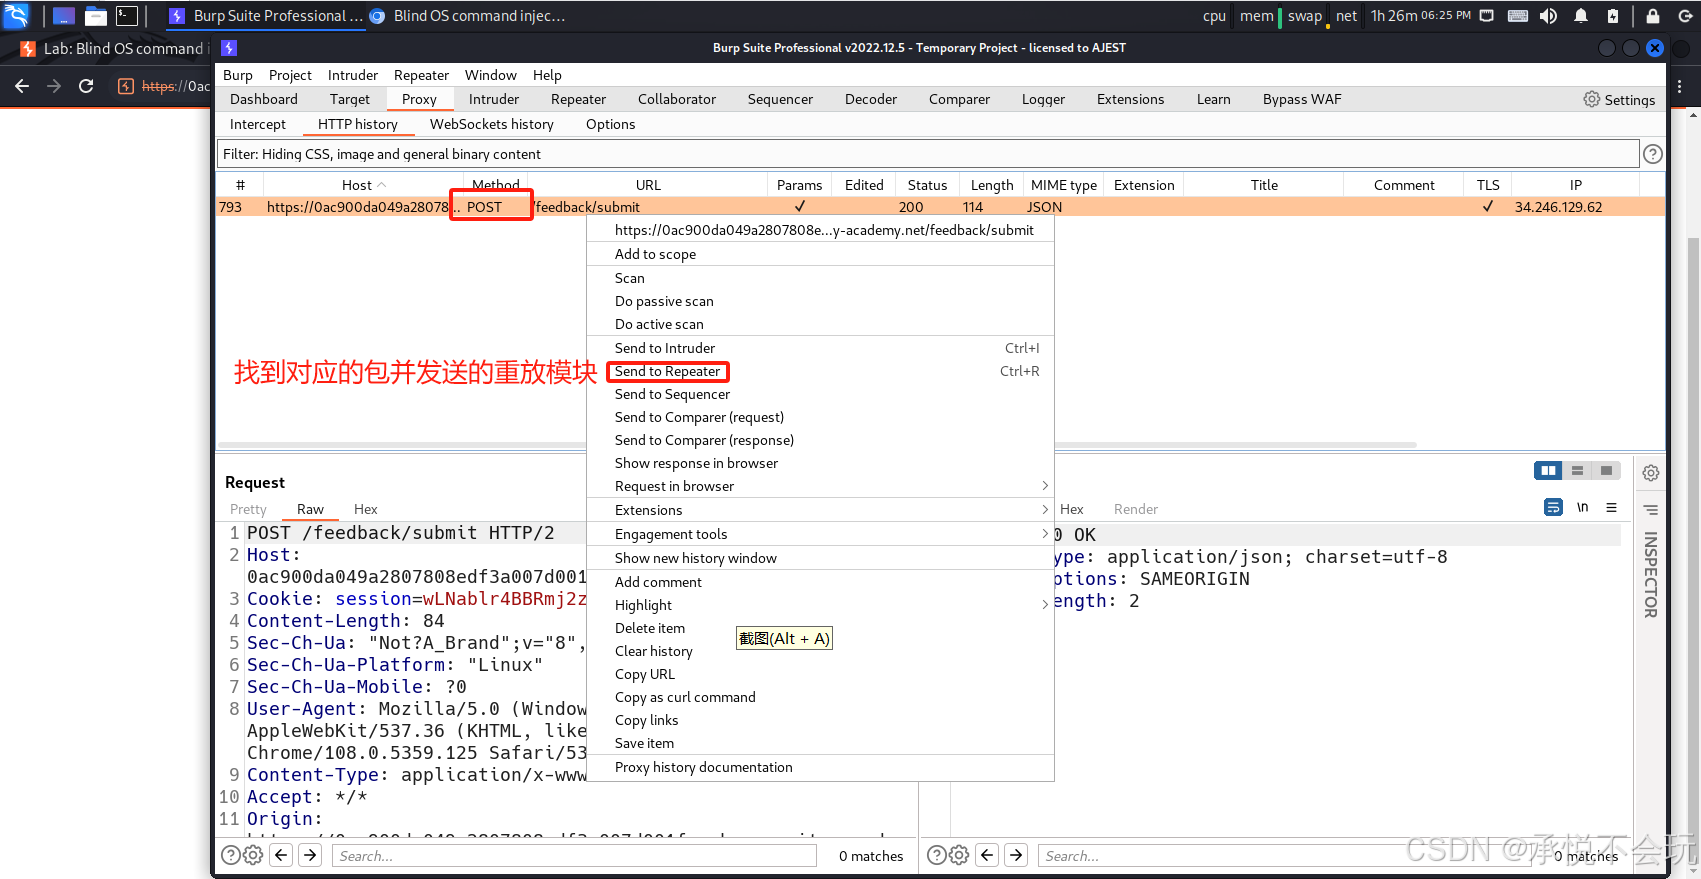Viewport: 1701px width, 879px height.
Task: Go to next request search match
Action: [311, 855]
